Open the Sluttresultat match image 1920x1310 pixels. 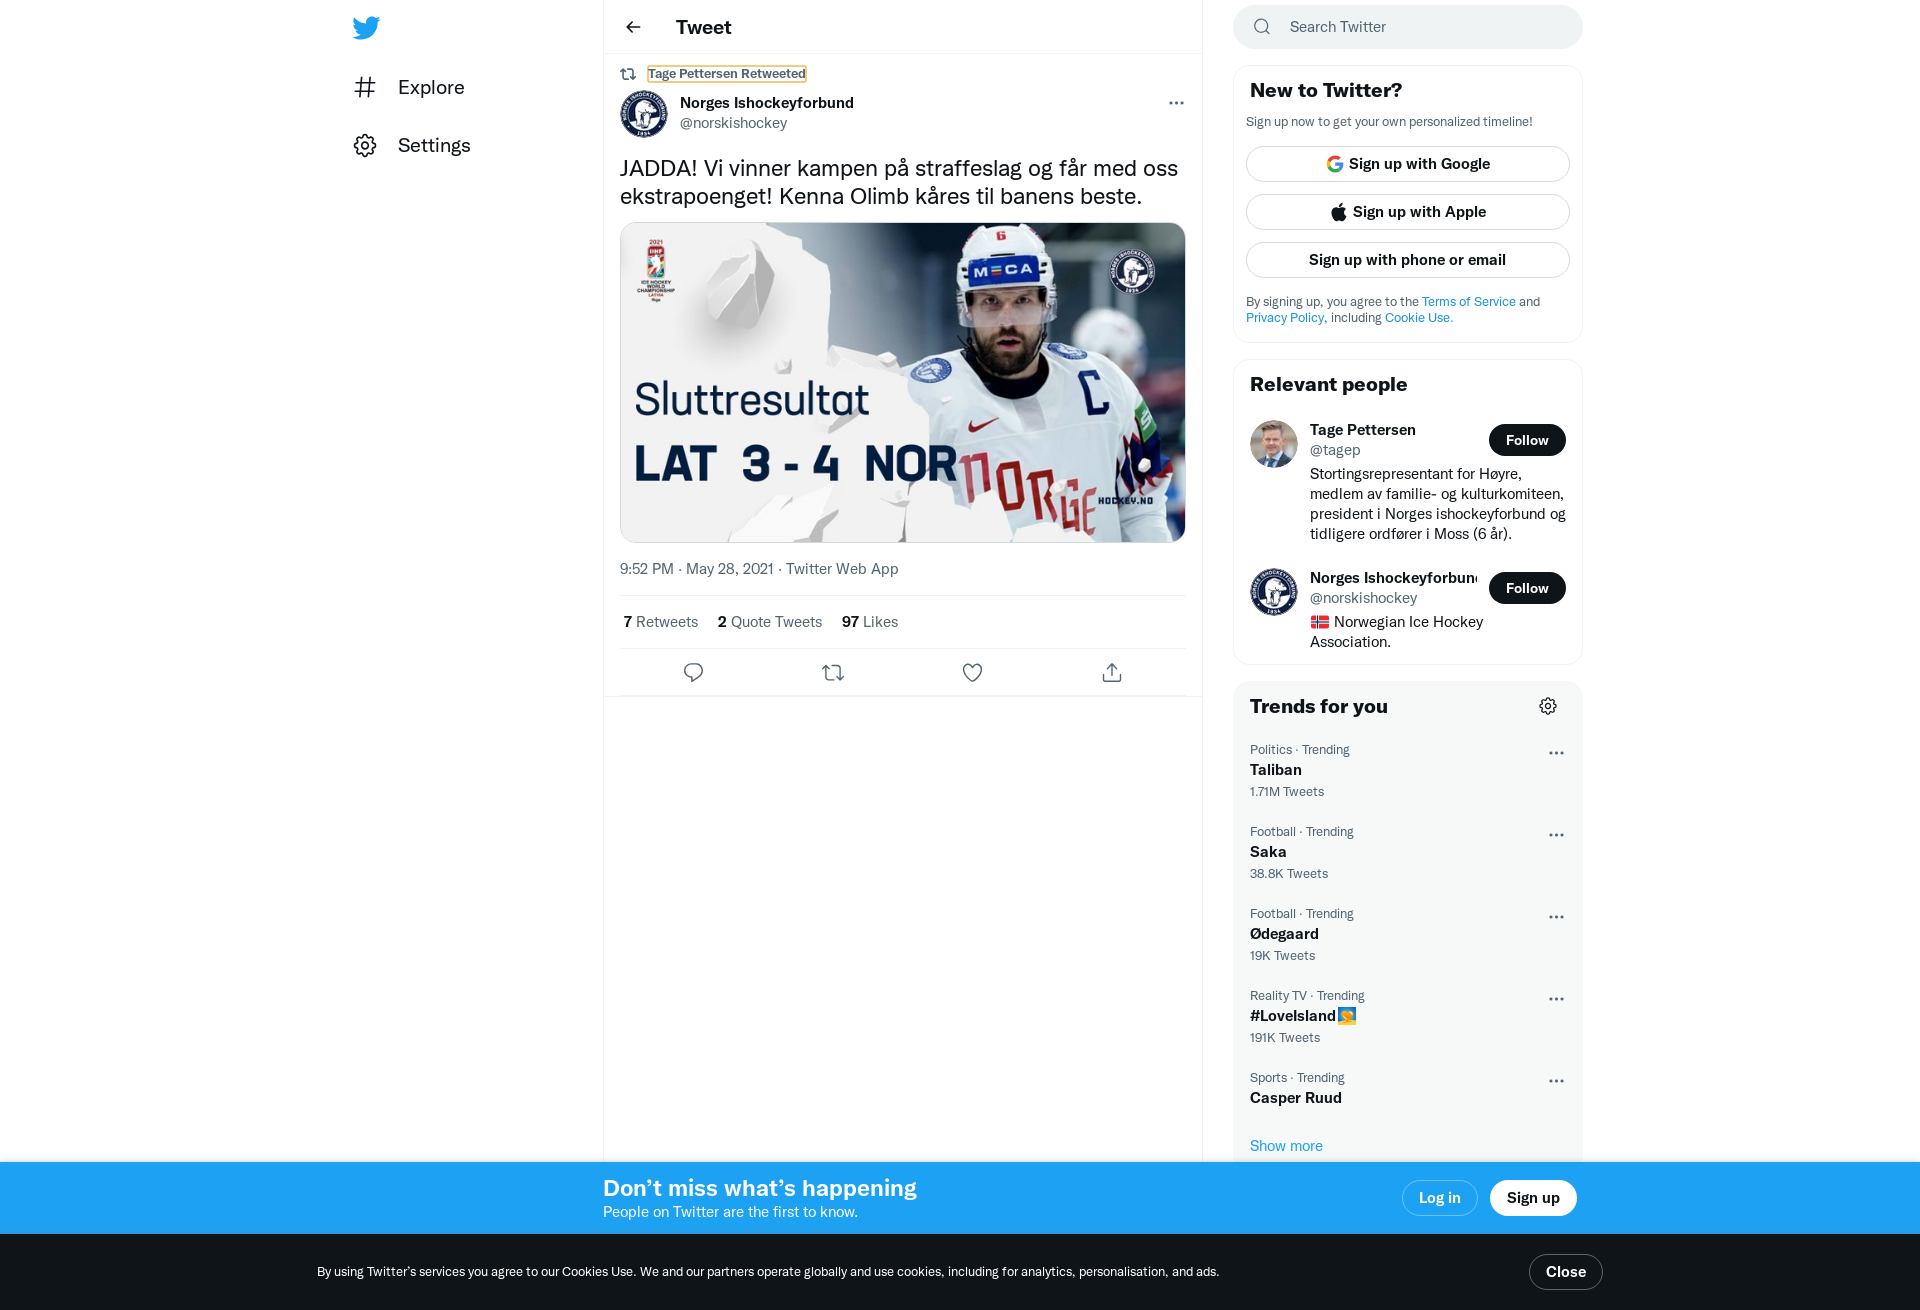902,382
